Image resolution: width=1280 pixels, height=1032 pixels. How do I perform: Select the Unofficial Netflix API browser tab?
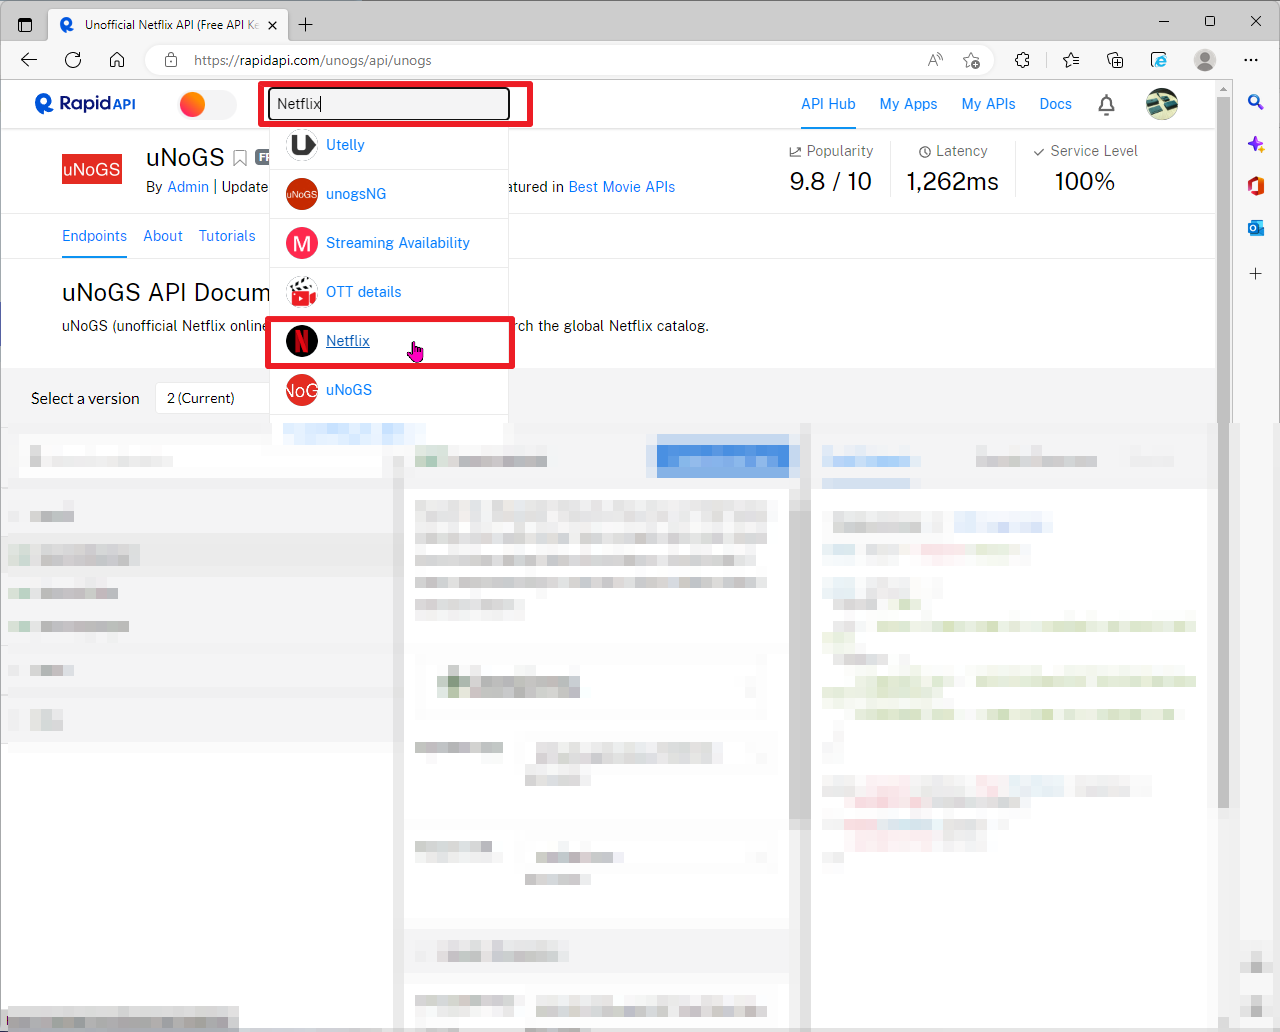pos(168,25)
